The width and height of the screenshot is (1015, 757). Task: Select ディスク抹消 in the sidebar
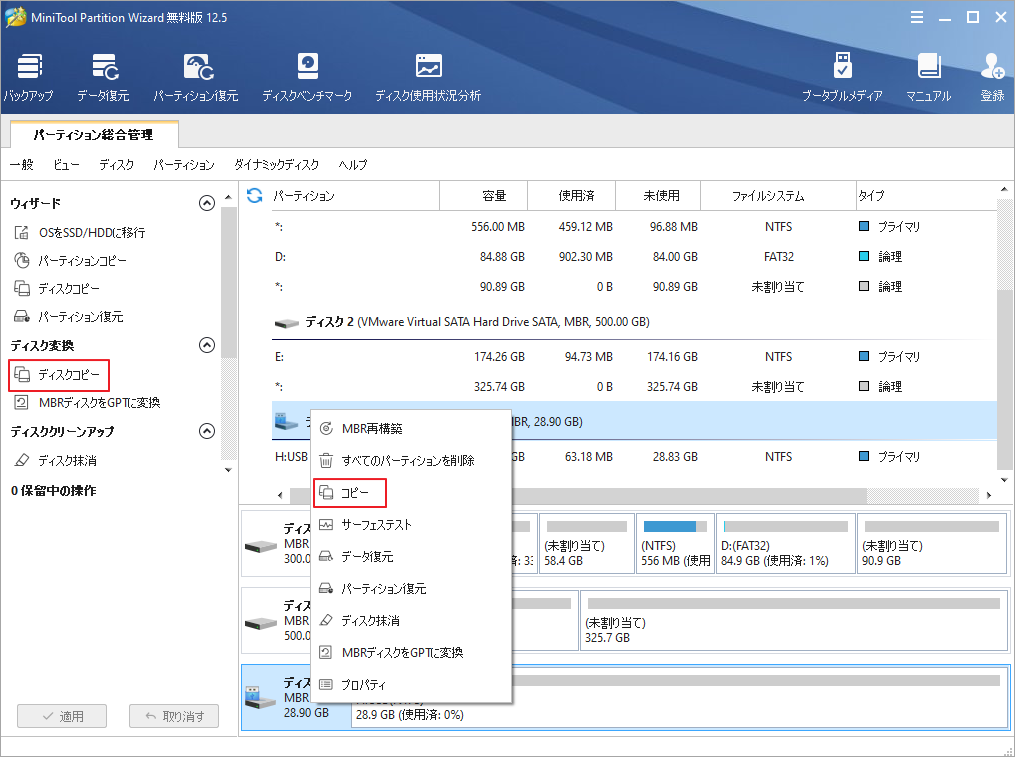(56, 460)
